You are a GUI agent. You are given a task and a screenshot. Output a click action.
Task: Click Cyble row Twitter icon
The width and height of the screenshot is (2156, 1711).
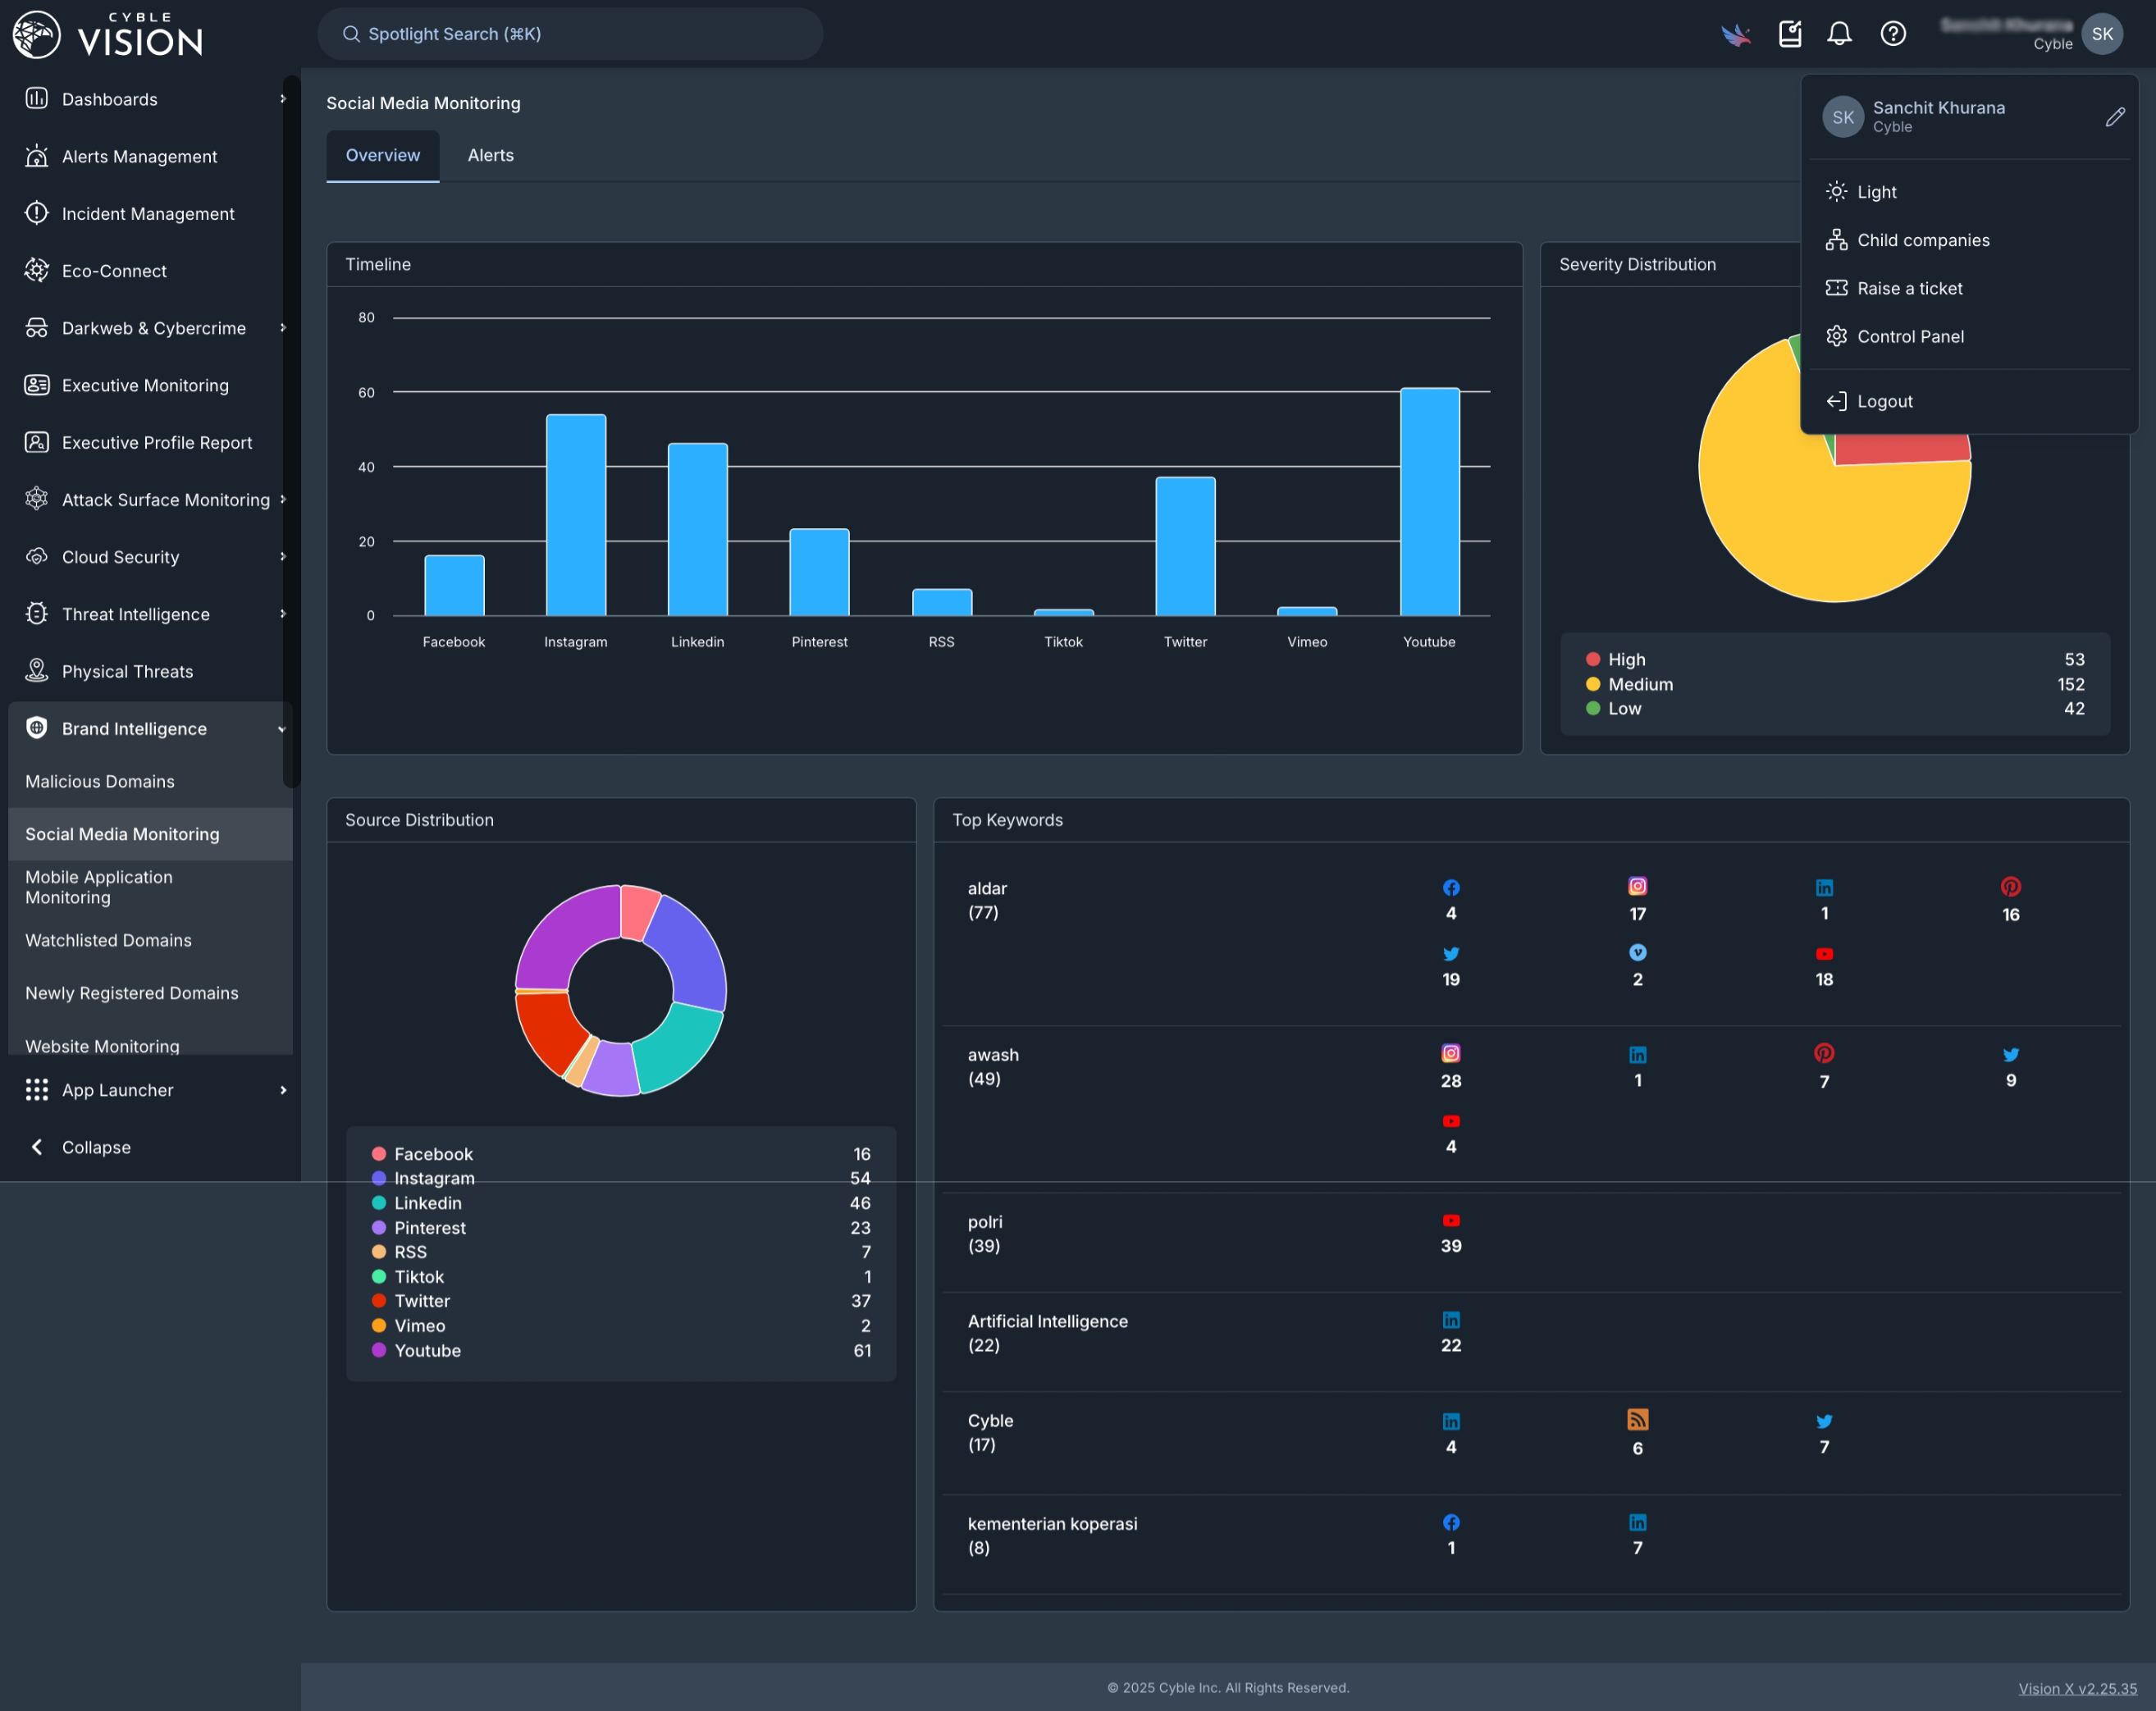(1824, 1421)
